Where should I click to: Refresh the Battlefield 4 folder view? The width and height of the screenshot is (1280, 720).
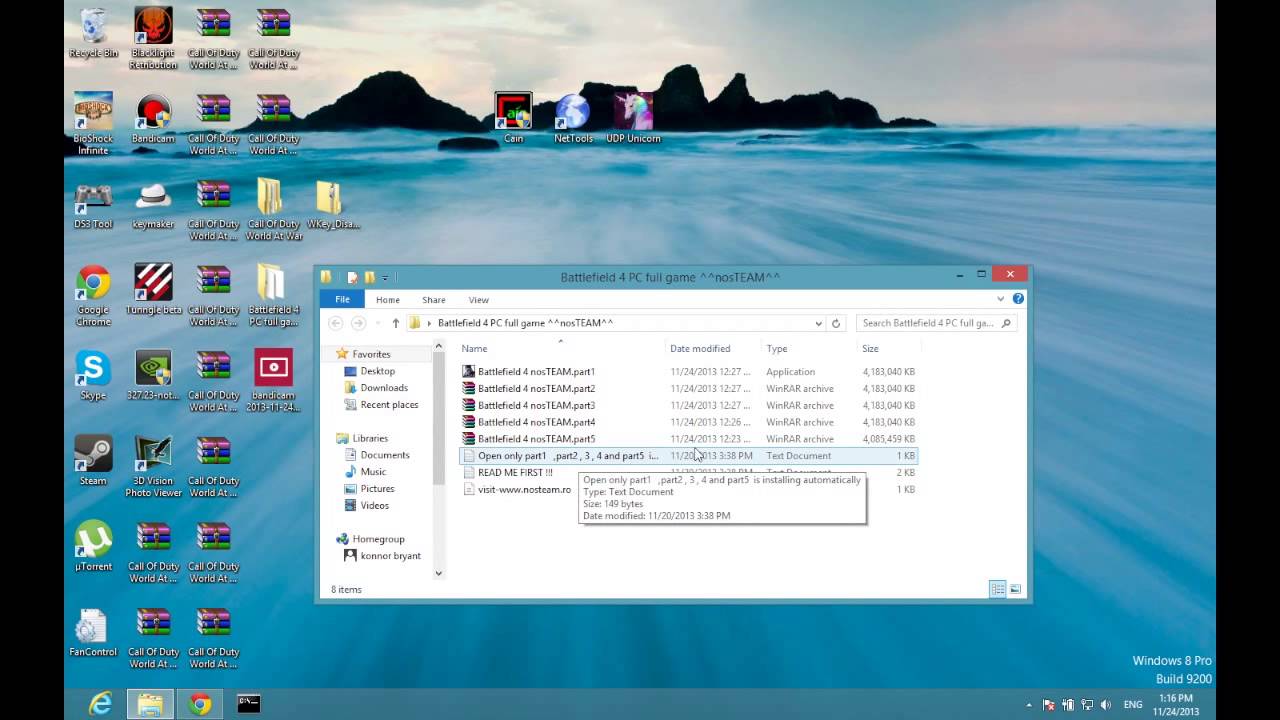(836, 323)
